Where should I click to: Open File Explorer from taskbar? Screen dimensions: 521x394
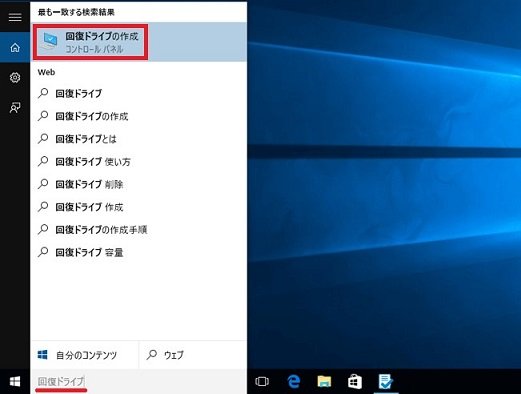click(x=324, y=381)
